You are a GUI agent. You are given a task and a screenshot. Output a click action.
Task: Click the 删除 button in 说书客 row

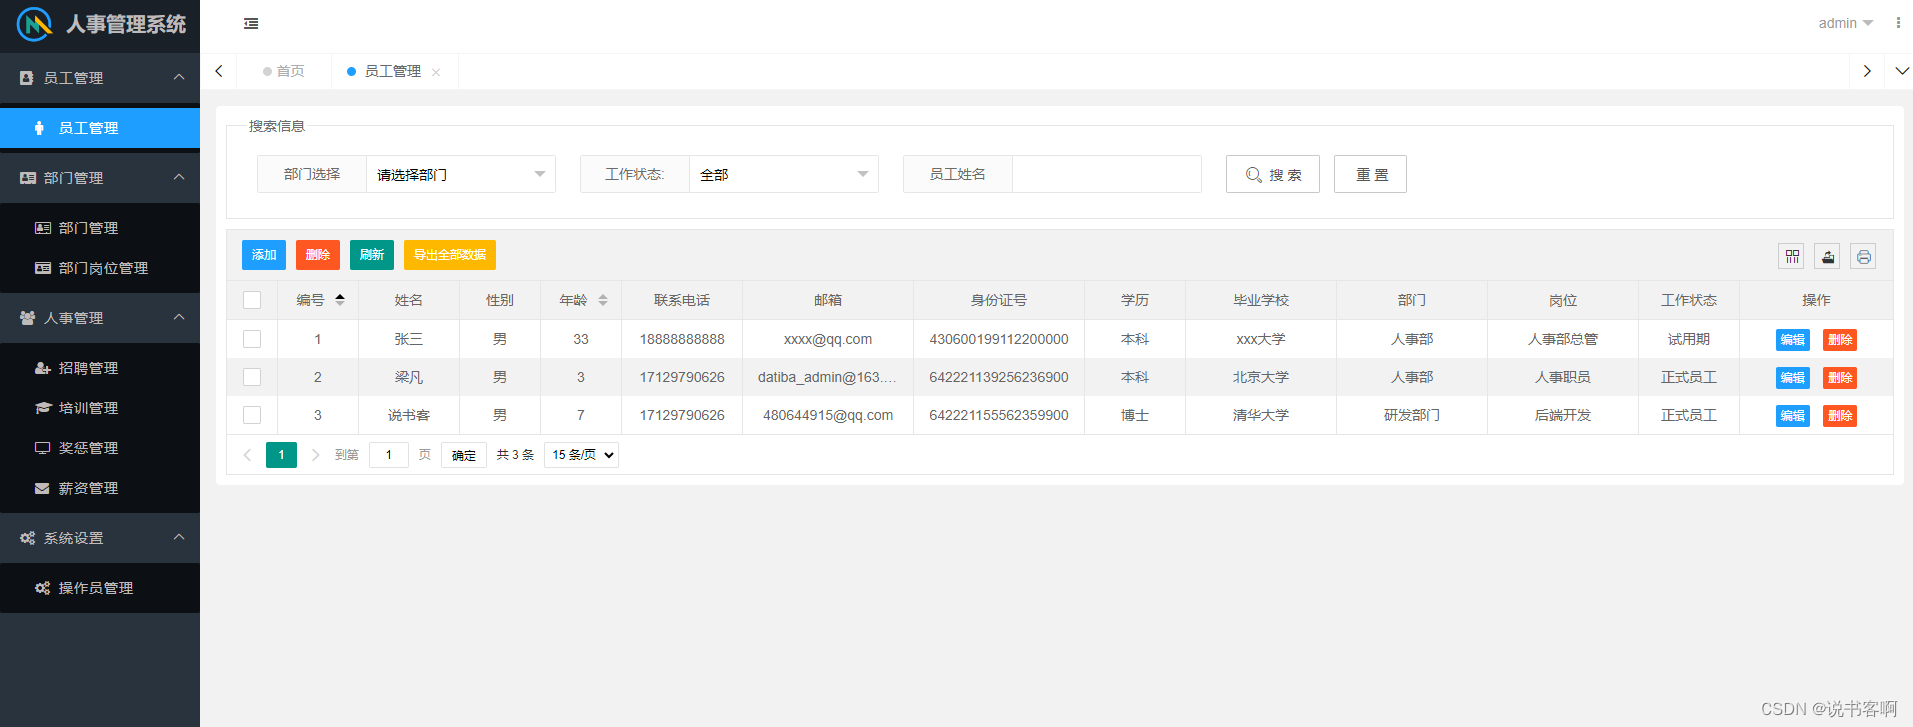coord(1840,416)
